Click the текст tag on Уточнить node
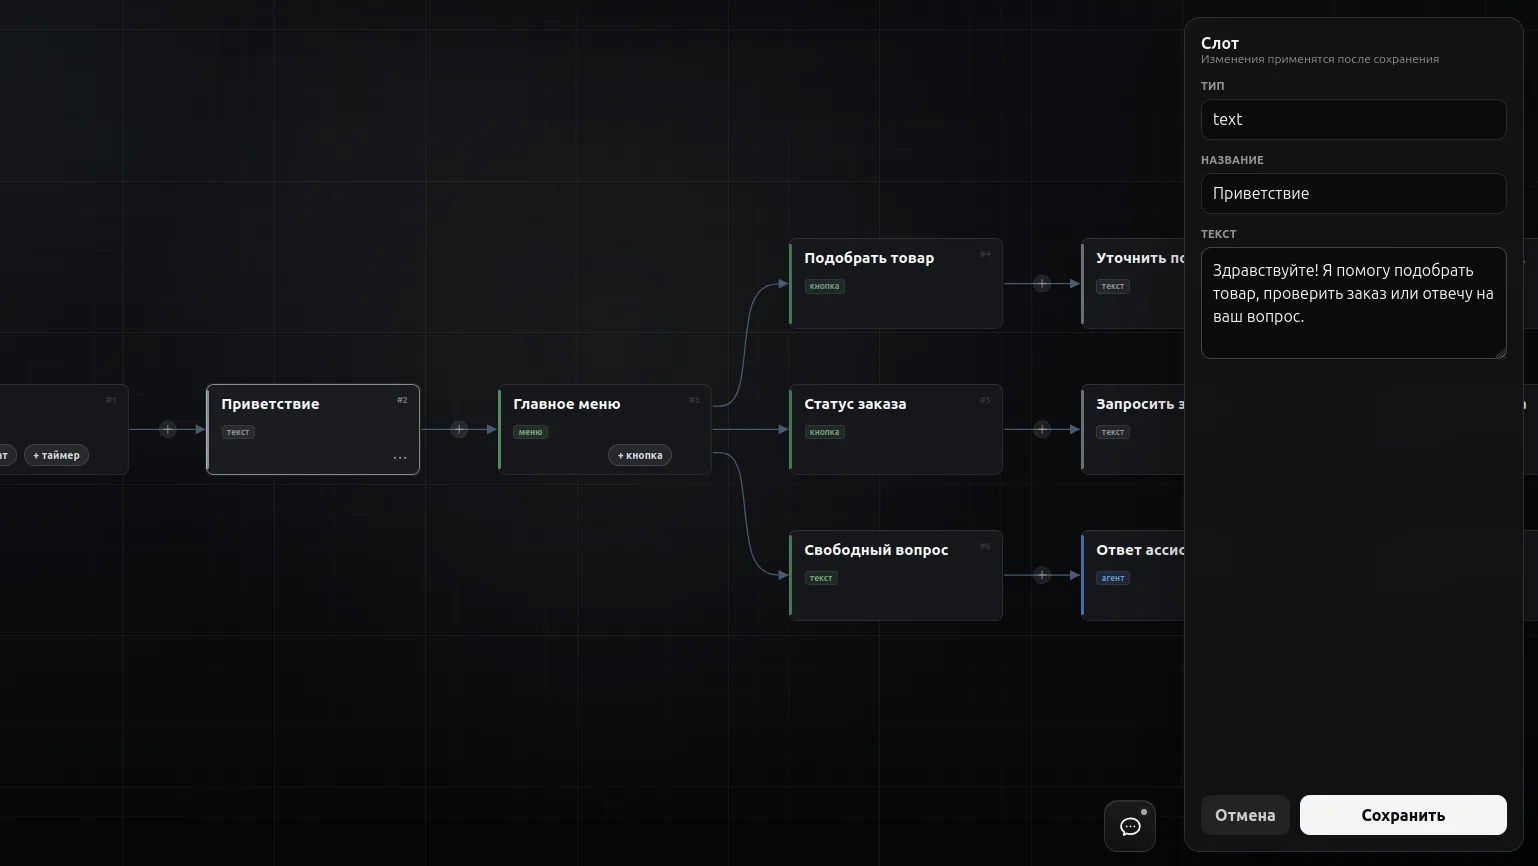The height and width of the screenshot is (866, 1538). coord(1113,286)
